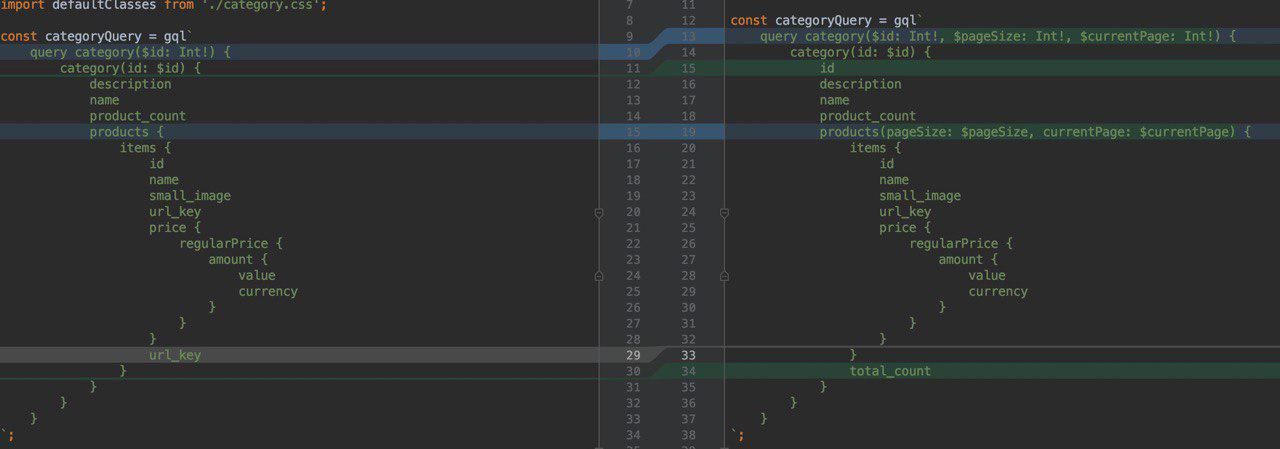Collapse the left gutter fold marker at line 20
The width and height of the screenshot is (1280, 449).
pyautogui.click(x=598, y=212)
